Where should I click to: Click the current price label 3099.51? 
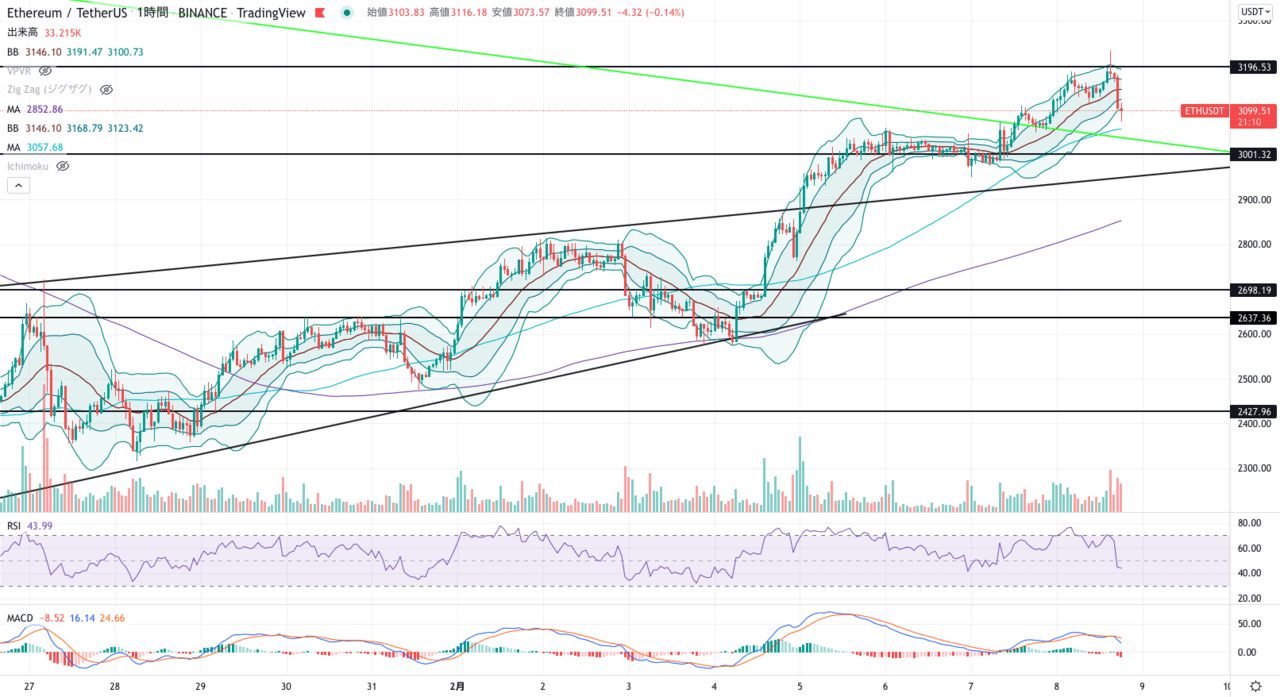click(x=1254, y=110)
